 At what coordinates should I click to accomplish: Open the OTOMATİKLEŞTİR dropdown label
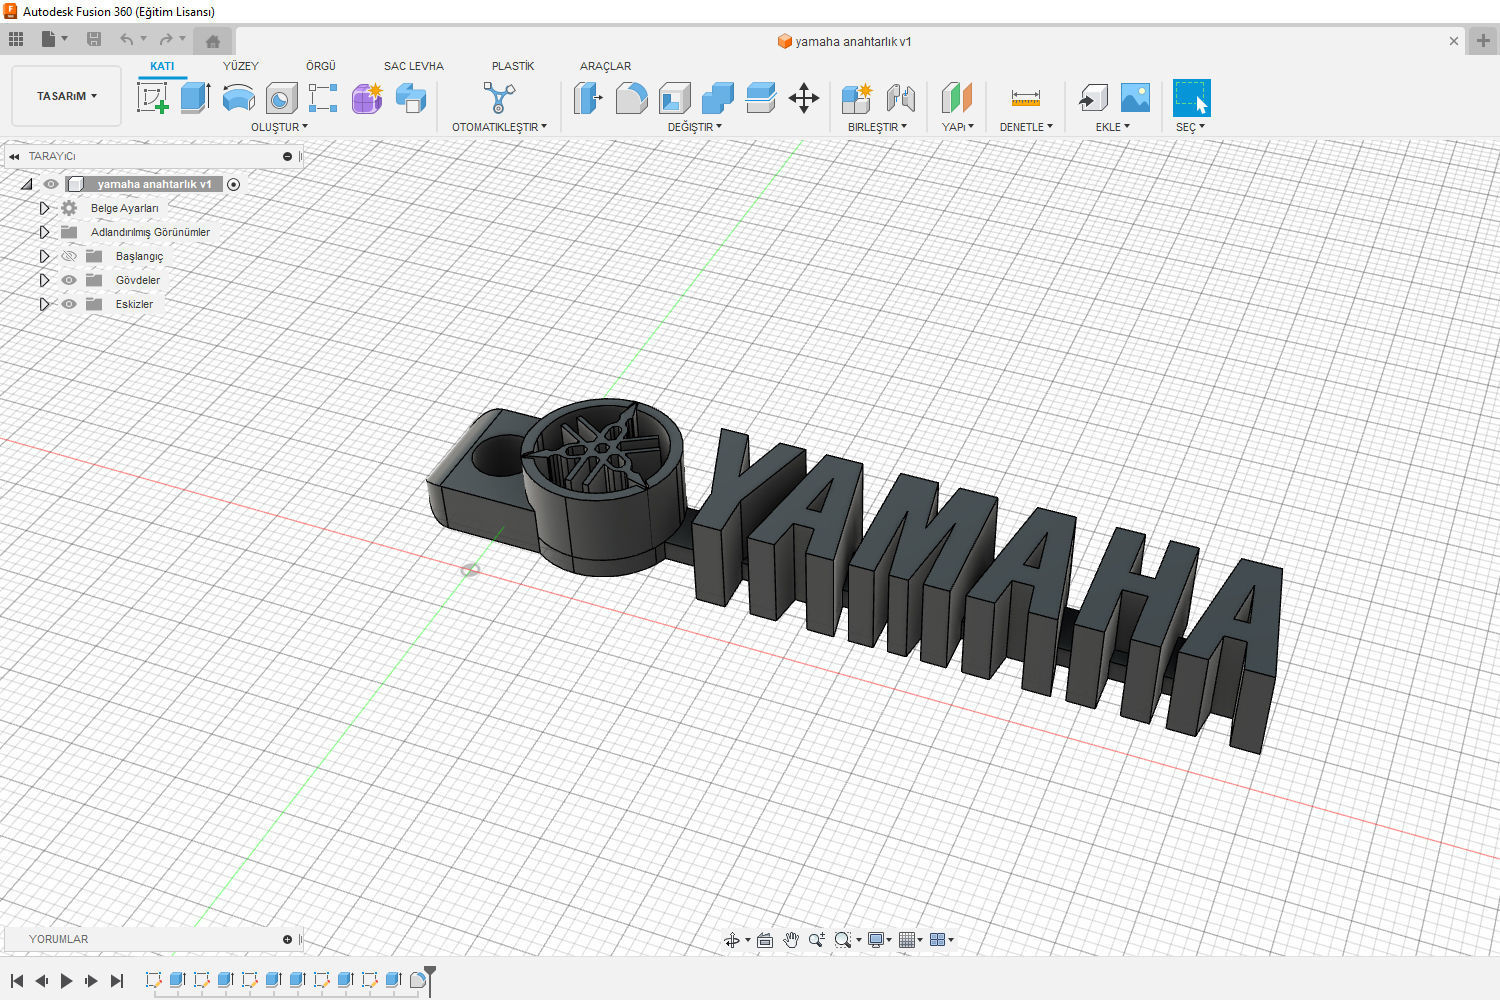click(x=499, y=127)
